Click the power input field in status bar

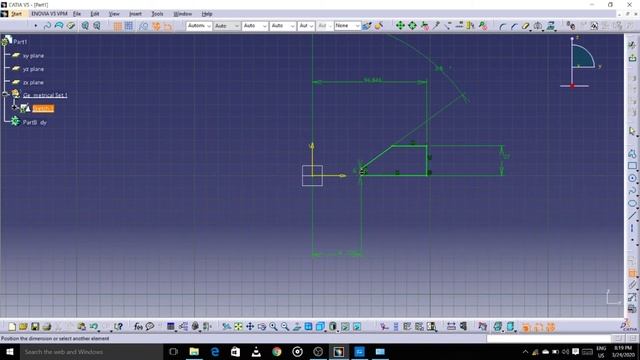point(549,338)
